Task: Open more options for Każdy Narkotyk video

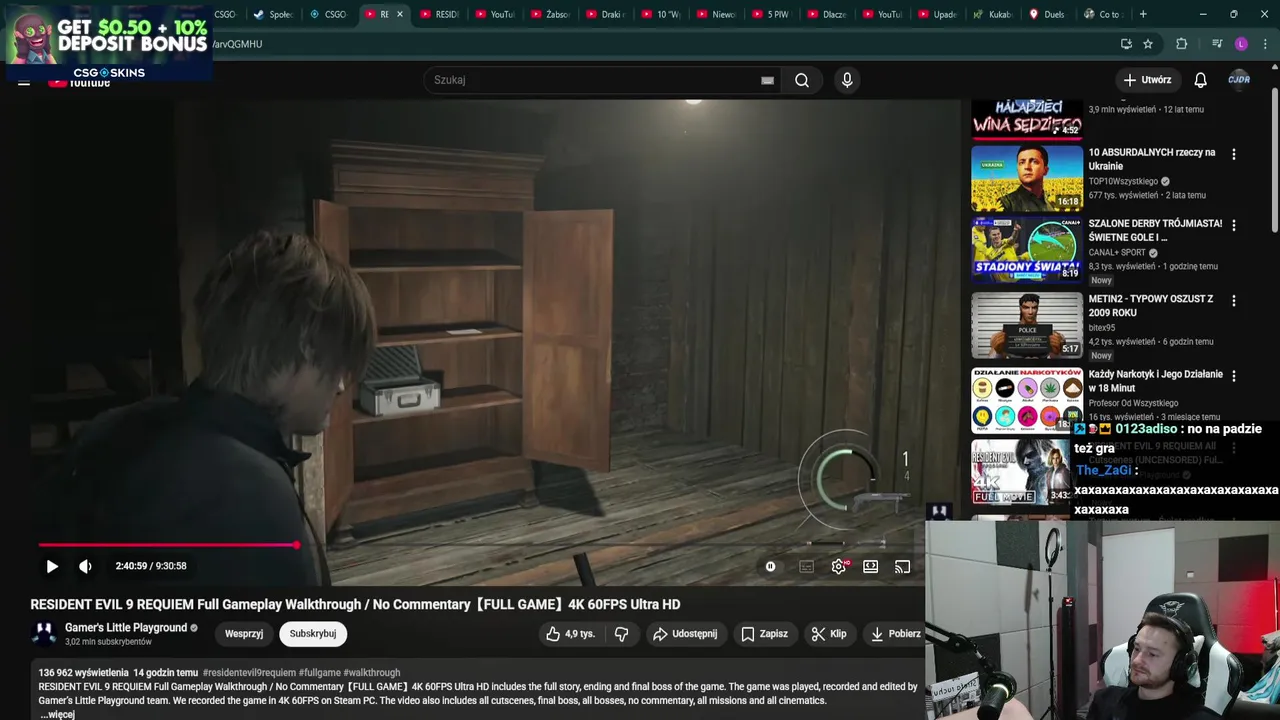Action: [x=1233, y=376]
